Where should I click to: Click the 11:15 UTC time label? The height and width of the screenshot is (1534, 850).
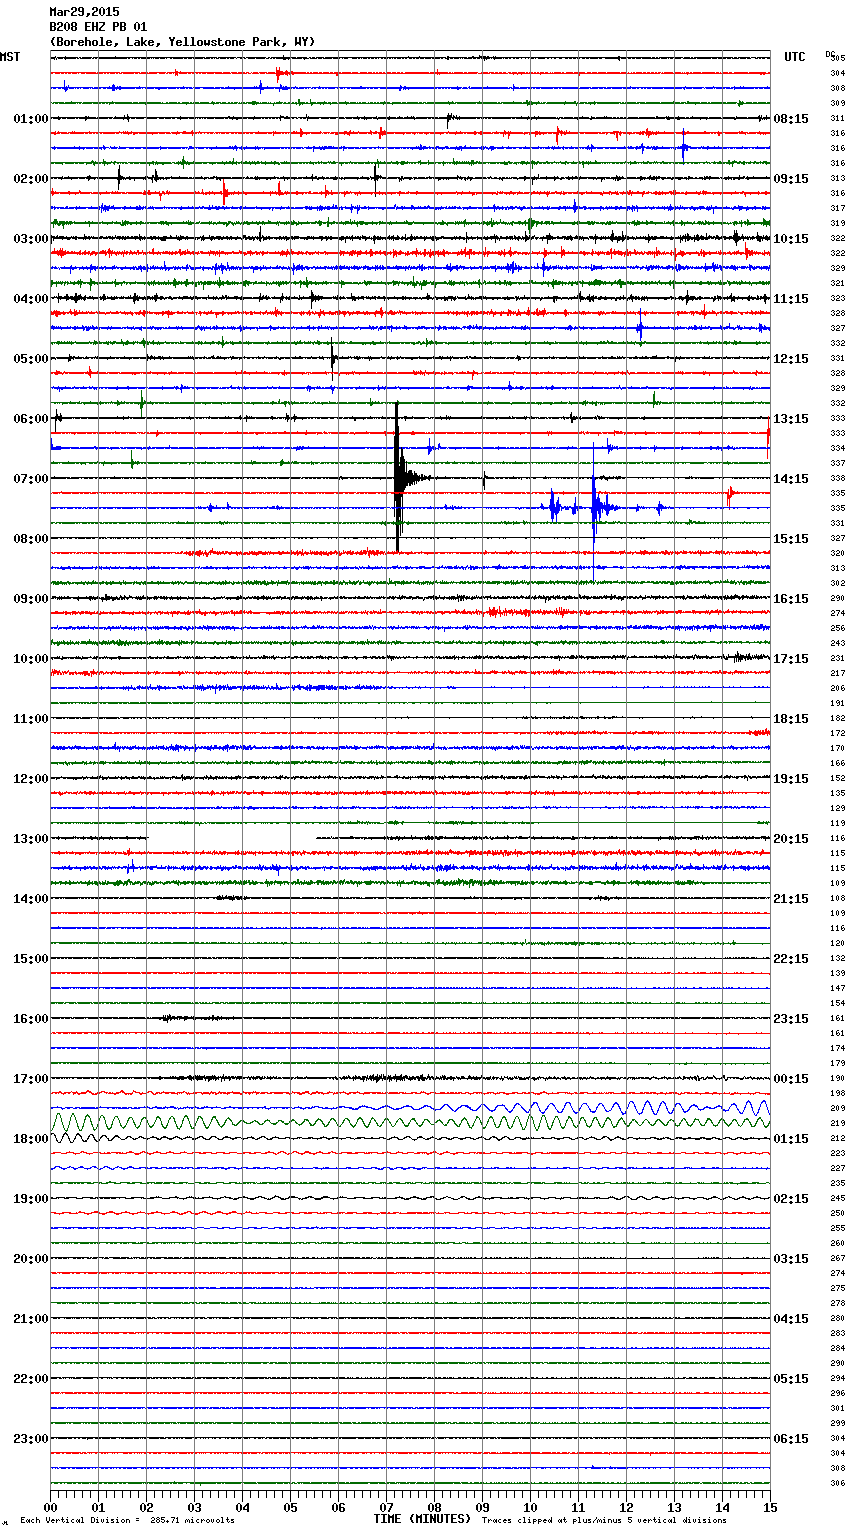coord(791,299)
